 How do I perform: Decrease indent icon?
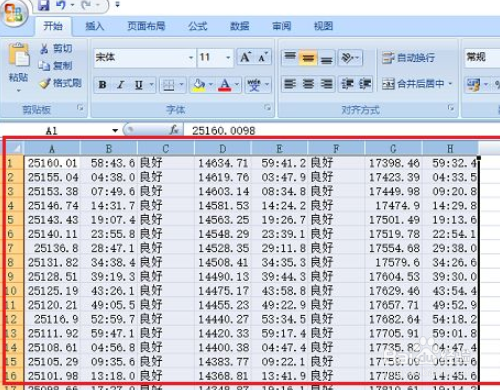point(347,84)
